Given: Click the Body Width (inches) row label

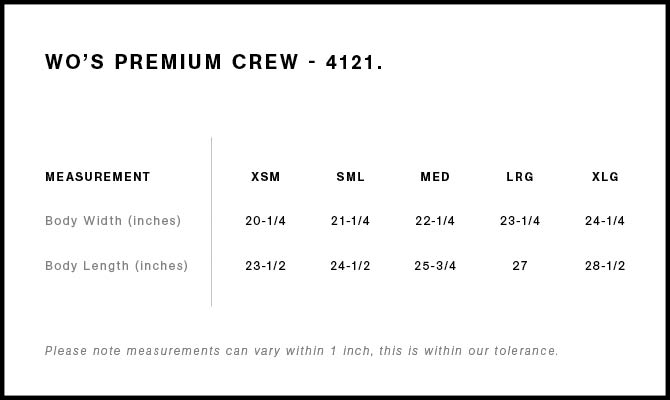Looking at the screenshot, I should click(x=113, y=221).
